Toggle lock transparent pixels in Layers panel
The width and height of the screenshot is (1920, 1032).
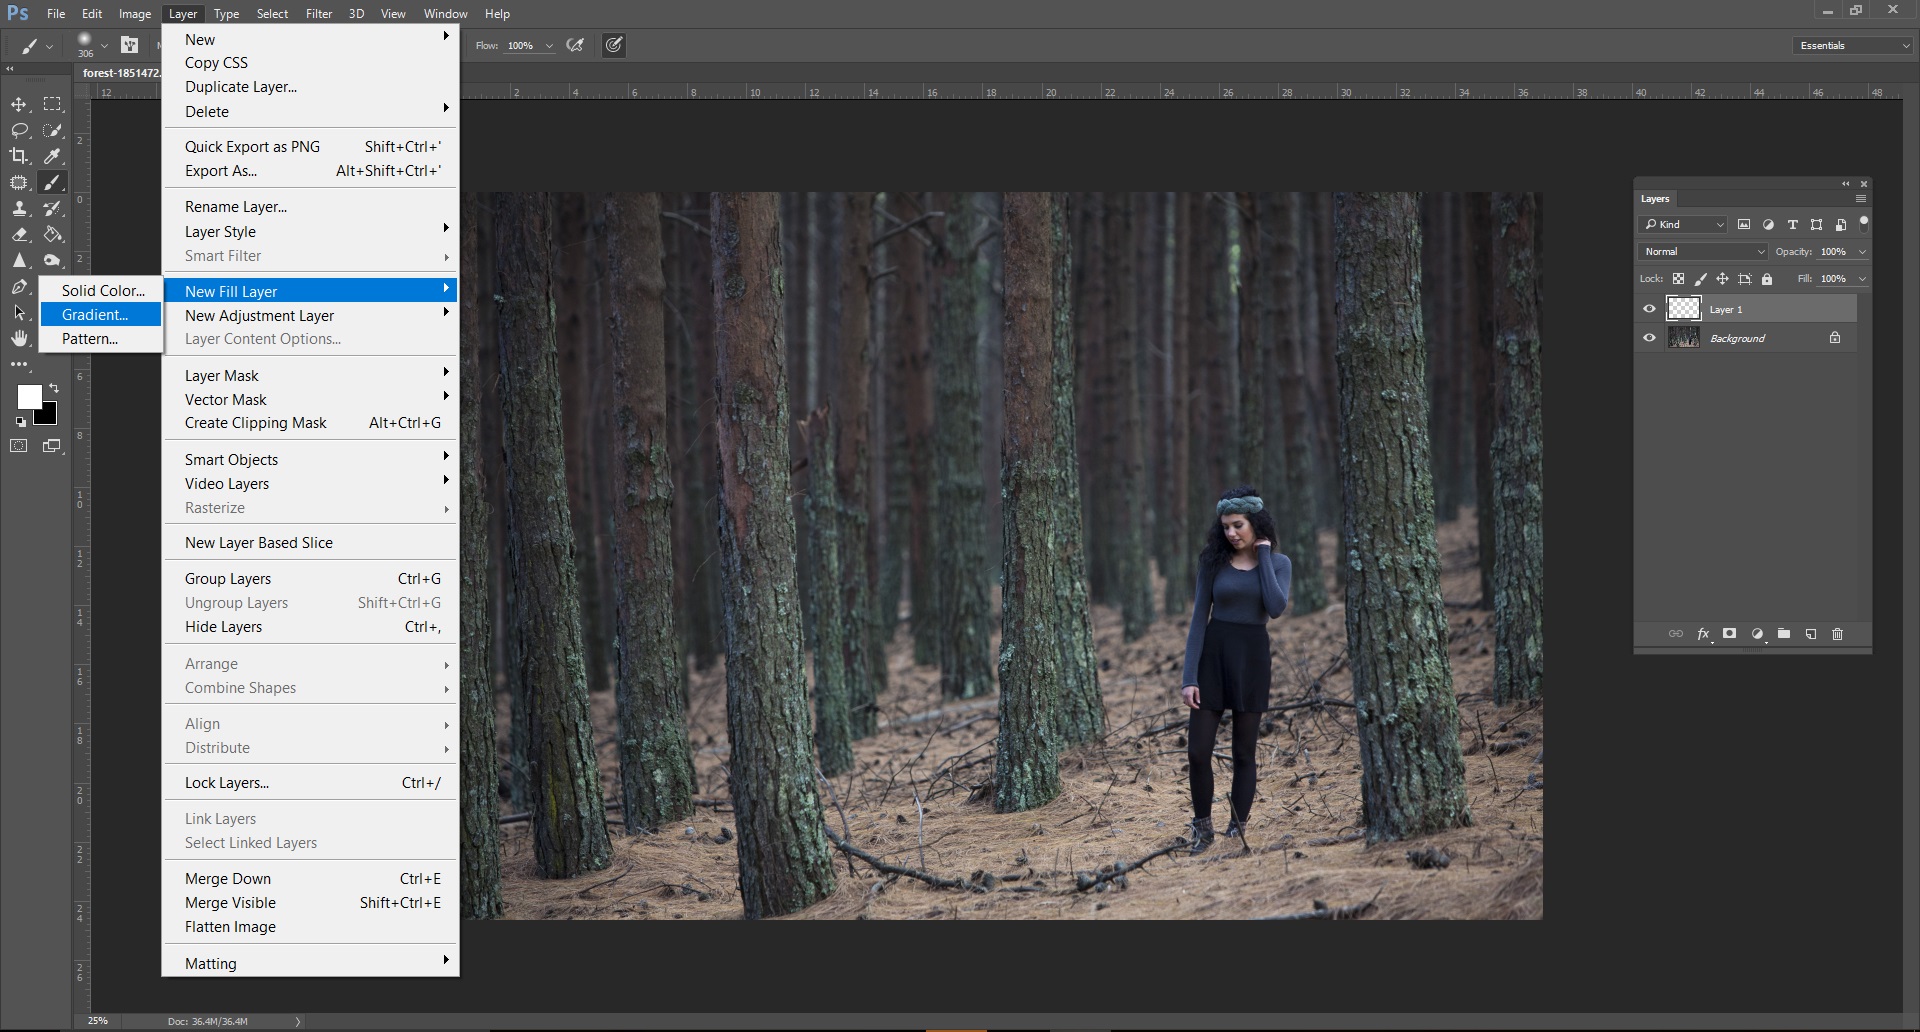[1678, 279]
